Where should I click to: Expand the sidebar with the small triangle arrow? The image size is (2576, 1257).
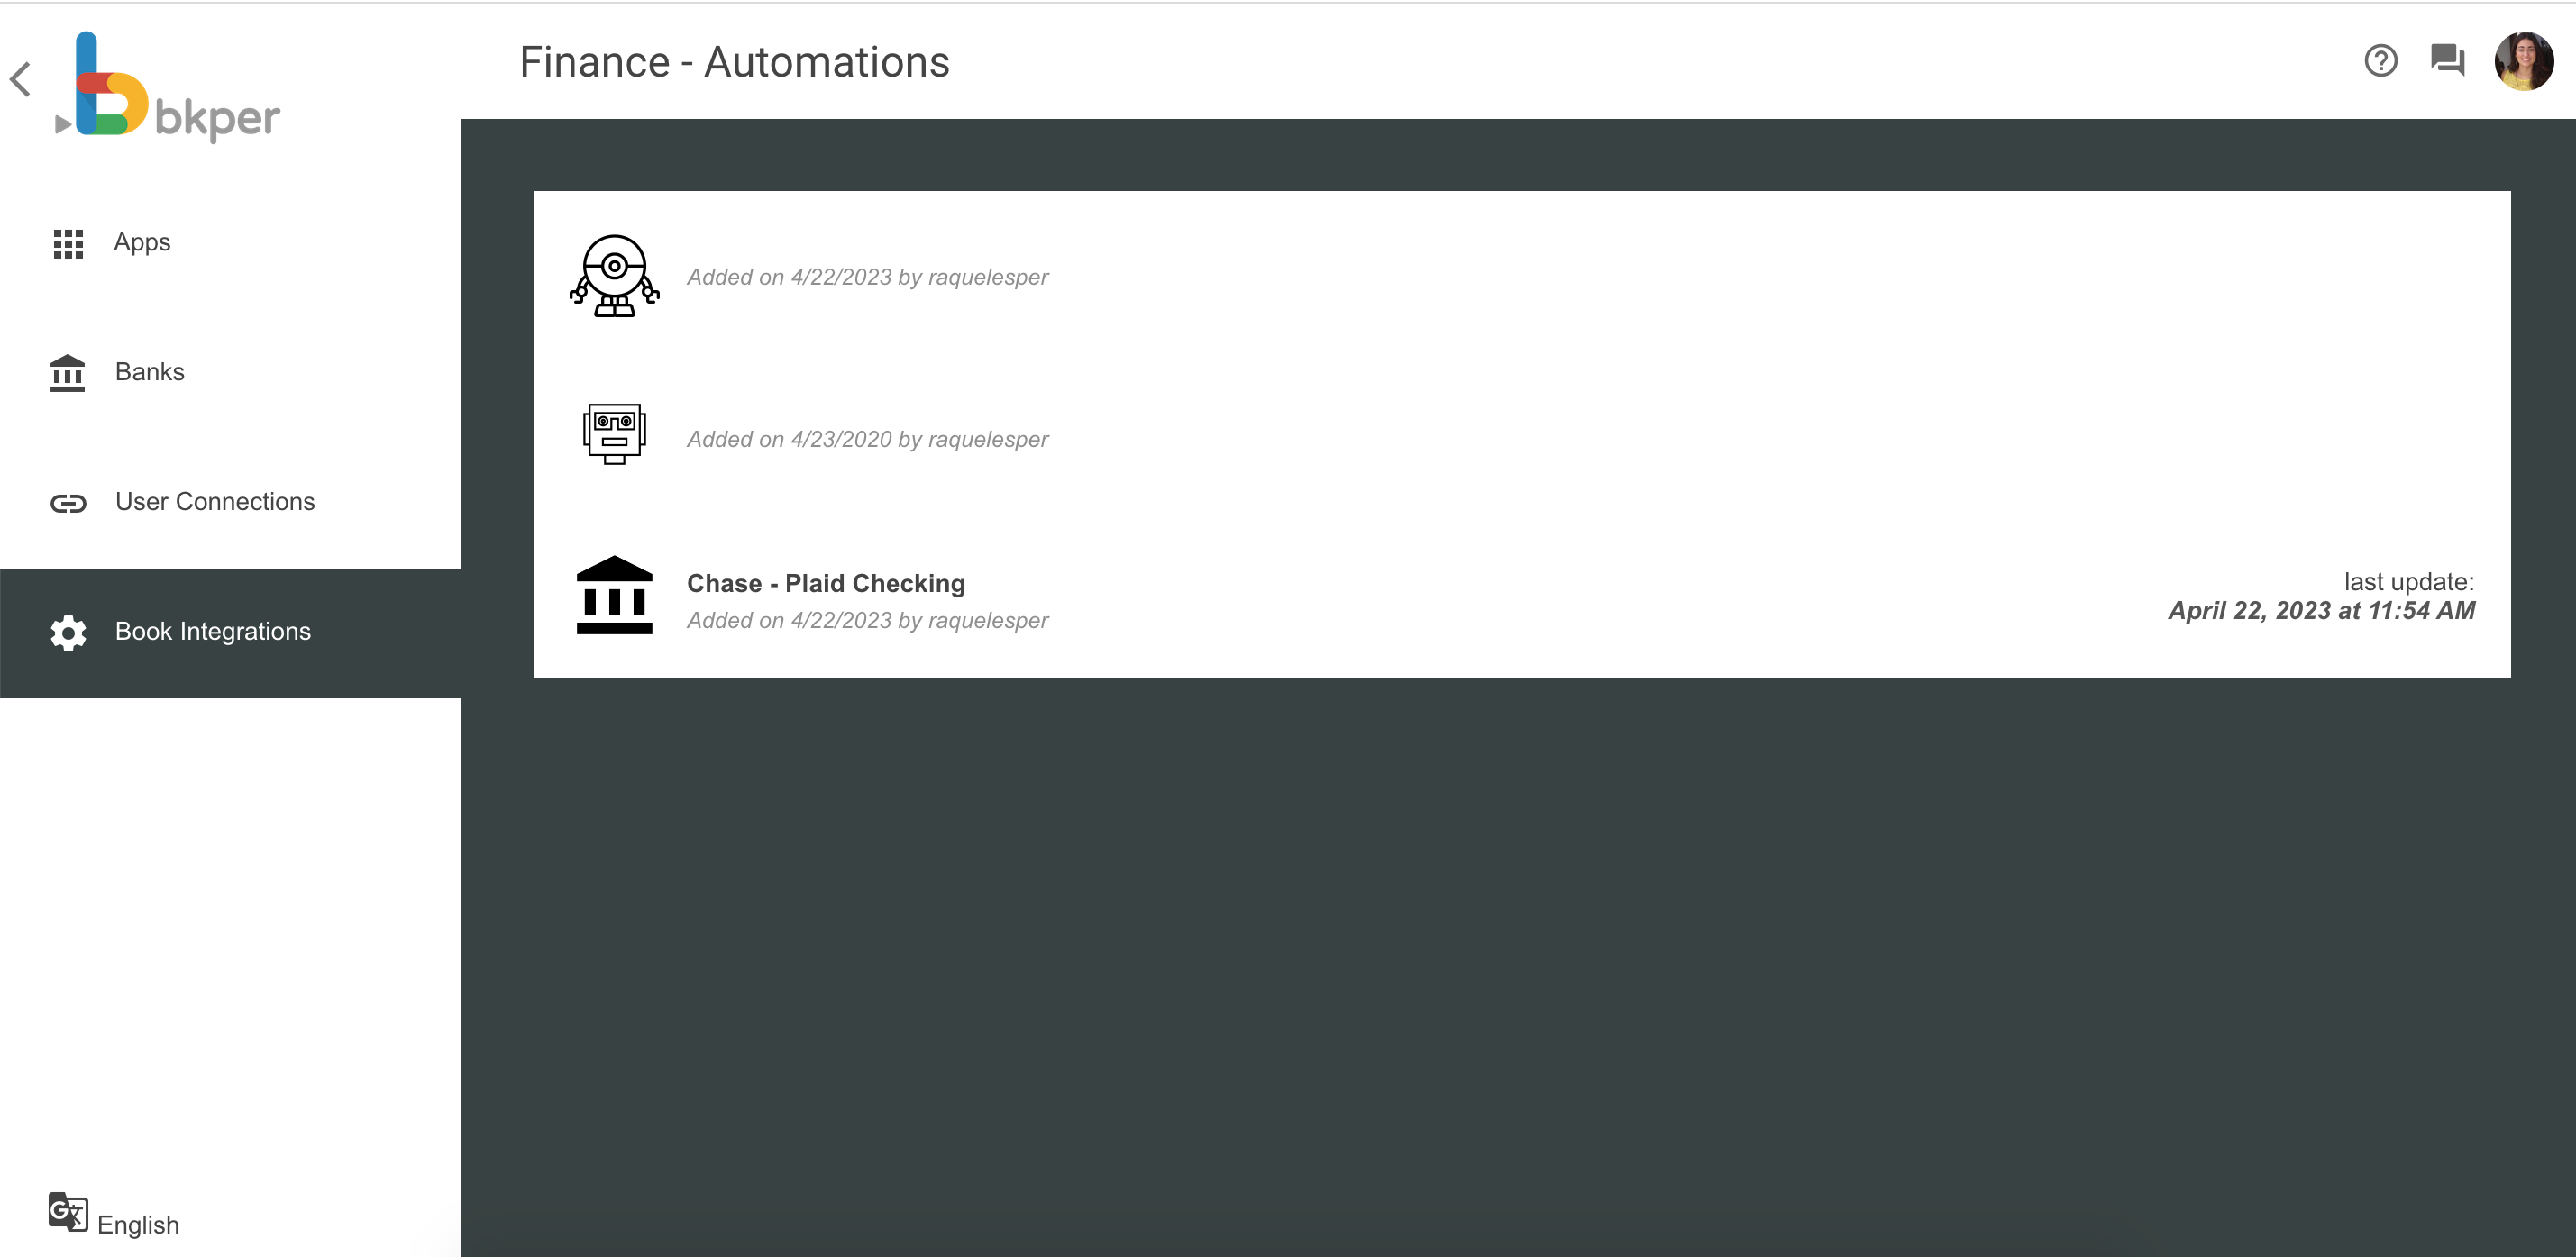click(64, 122)
